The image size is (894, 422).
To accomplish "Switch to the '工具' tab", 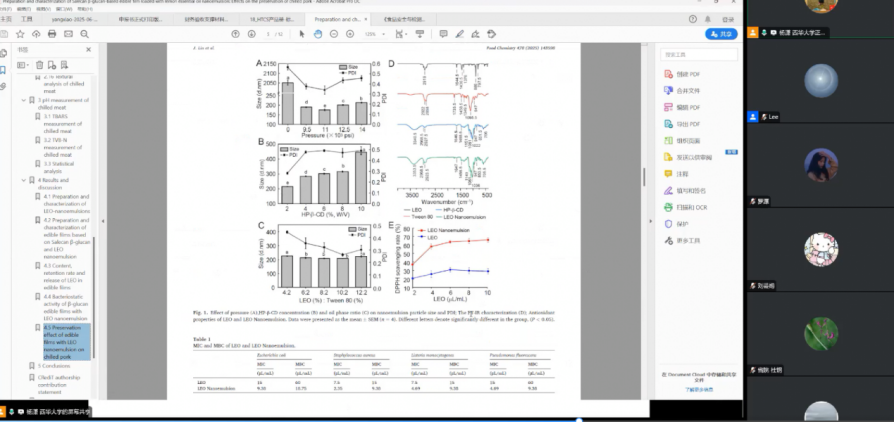I will tap(27, 19).
